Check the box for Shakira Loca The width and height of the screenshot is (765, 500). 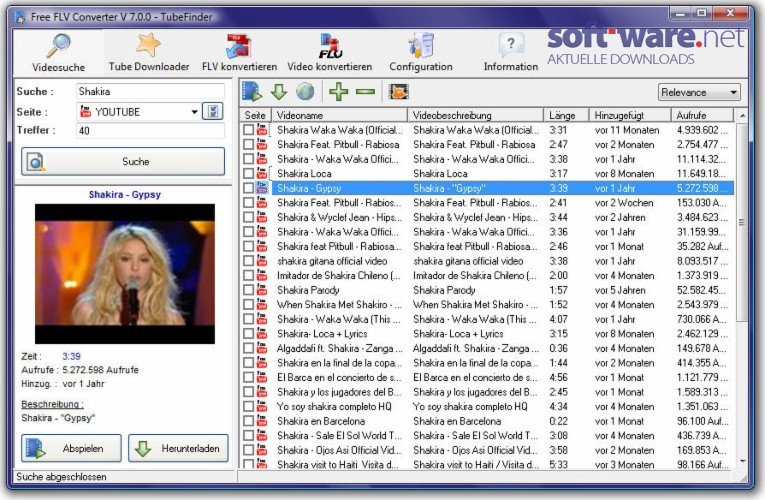248,174
